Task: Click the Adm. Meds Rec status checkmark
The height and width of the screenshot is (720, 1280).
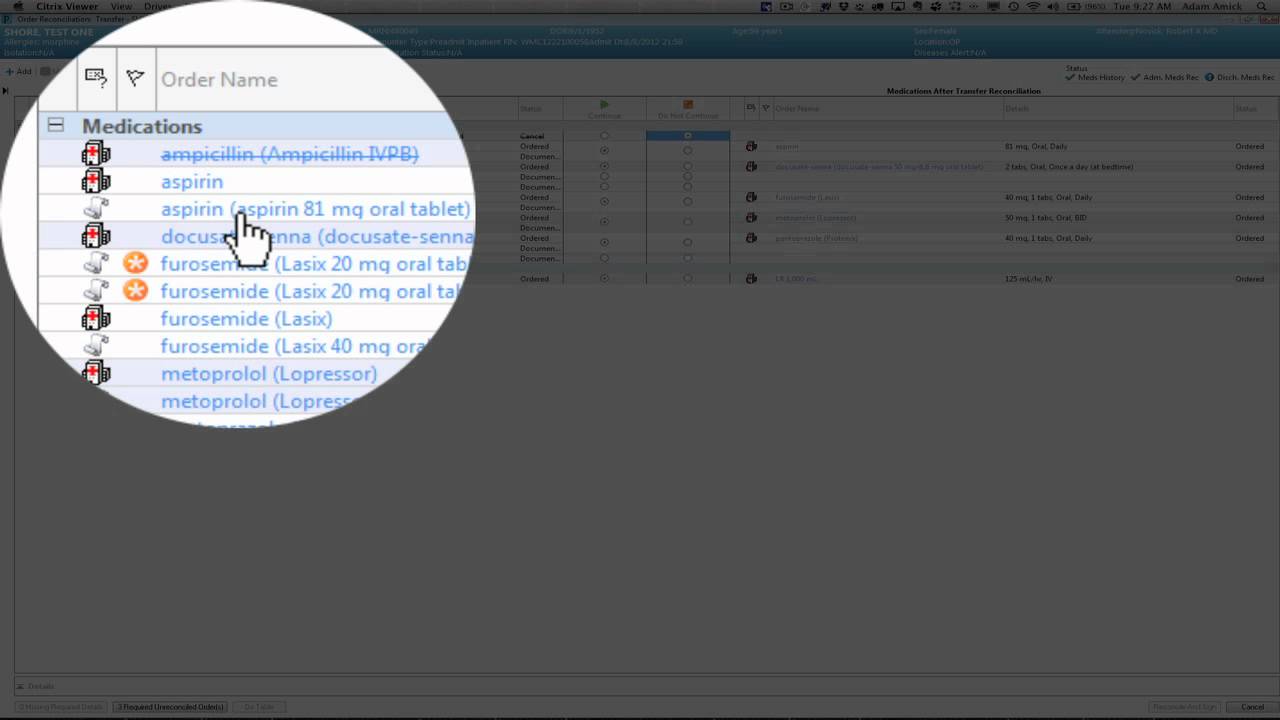Action: [1137, 77]
